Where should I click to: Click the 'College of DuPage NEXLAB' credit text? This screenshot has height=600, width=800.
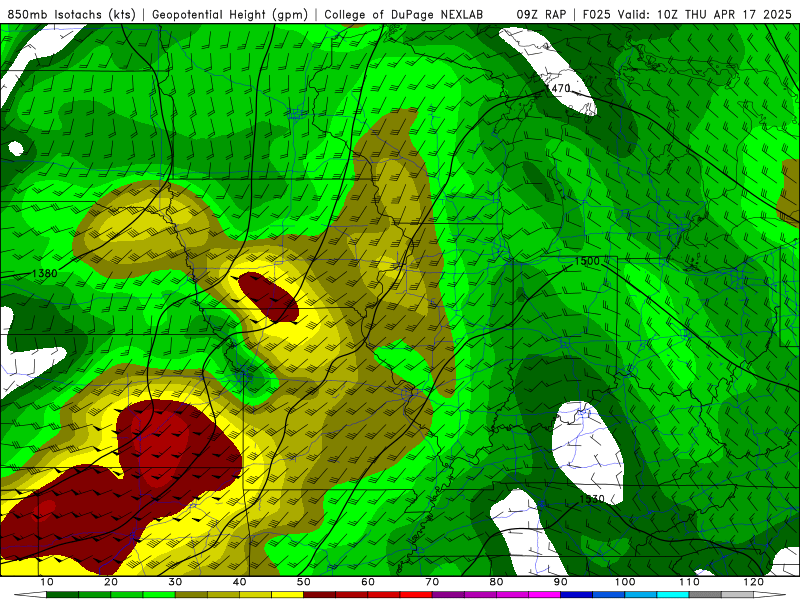404,15
